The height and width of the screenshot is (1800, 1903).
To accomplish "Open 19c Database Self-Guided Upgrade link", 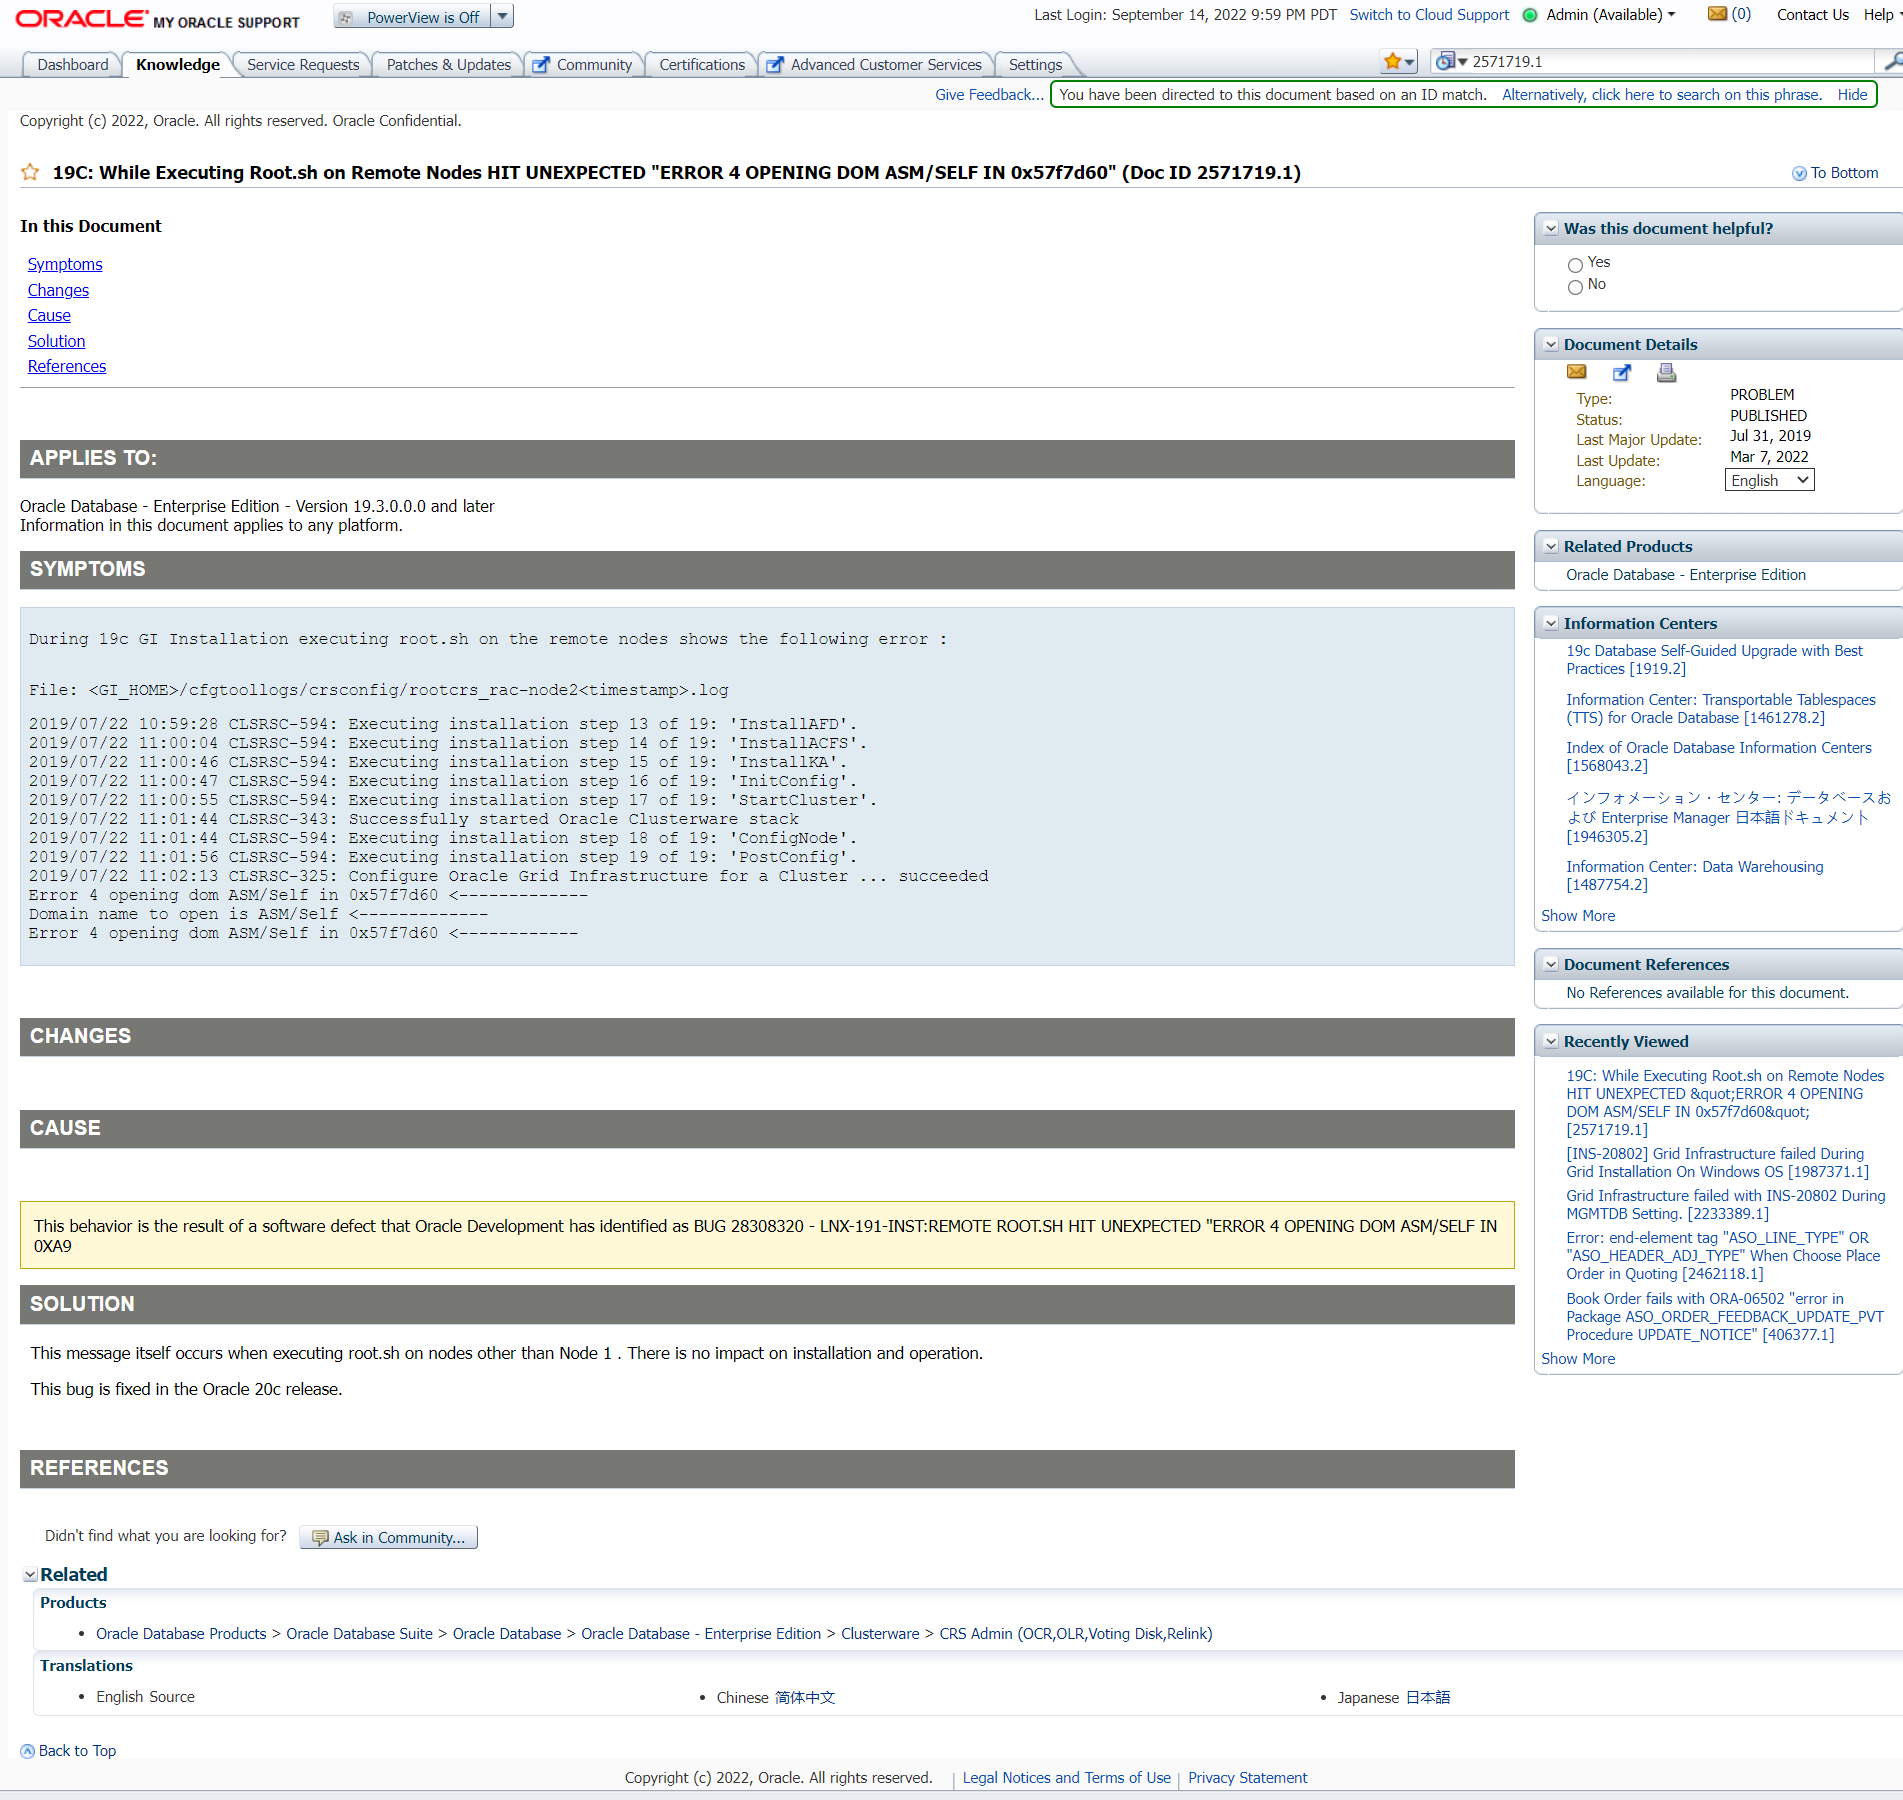I will [1714, 660].
